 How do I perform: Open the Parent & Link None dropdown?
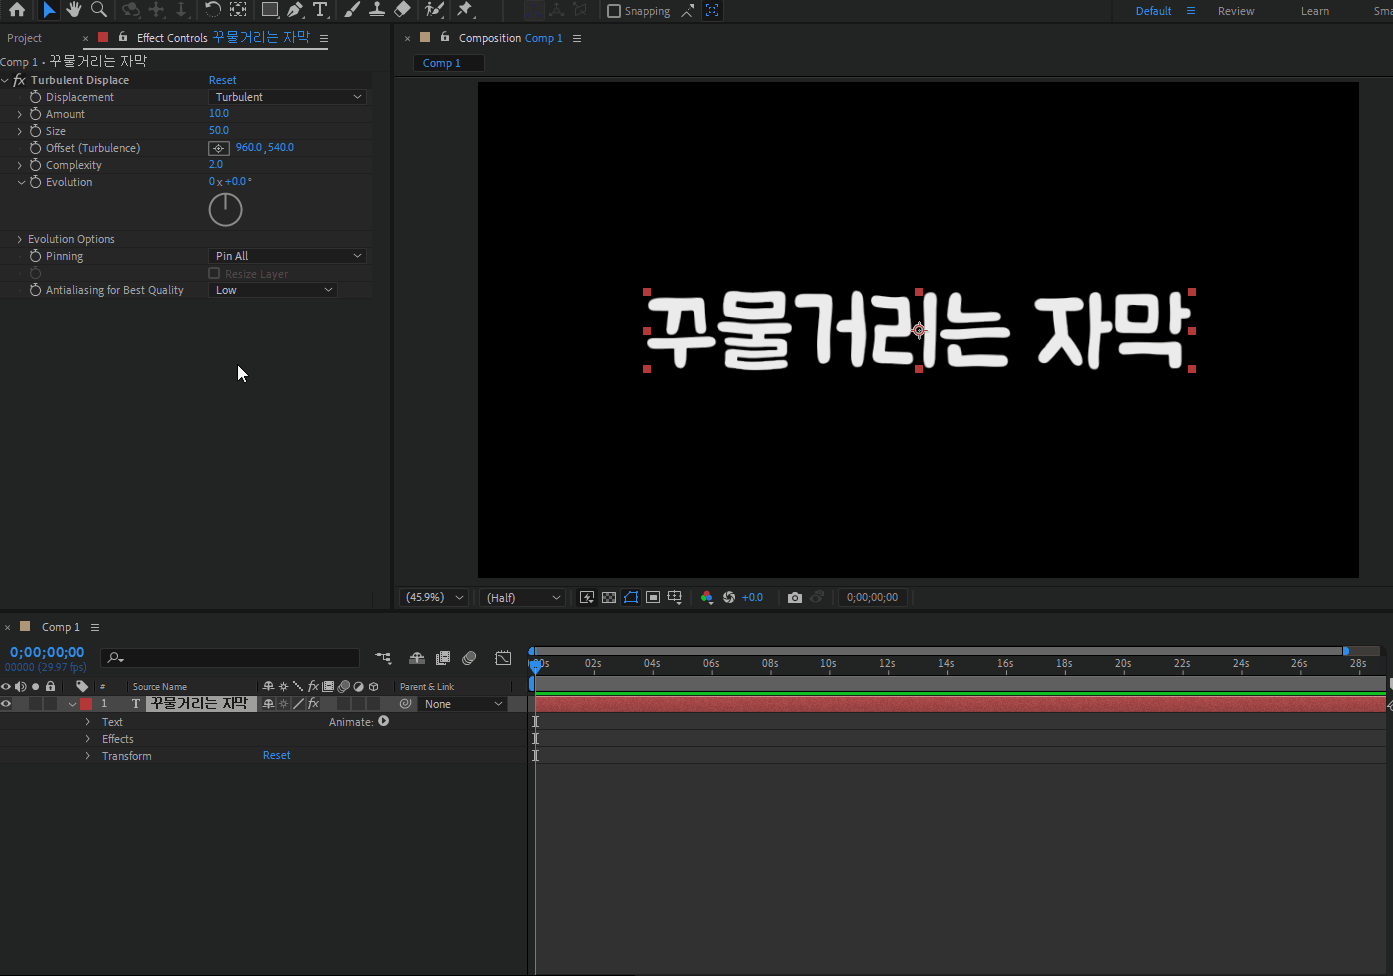tap(463, 704)
